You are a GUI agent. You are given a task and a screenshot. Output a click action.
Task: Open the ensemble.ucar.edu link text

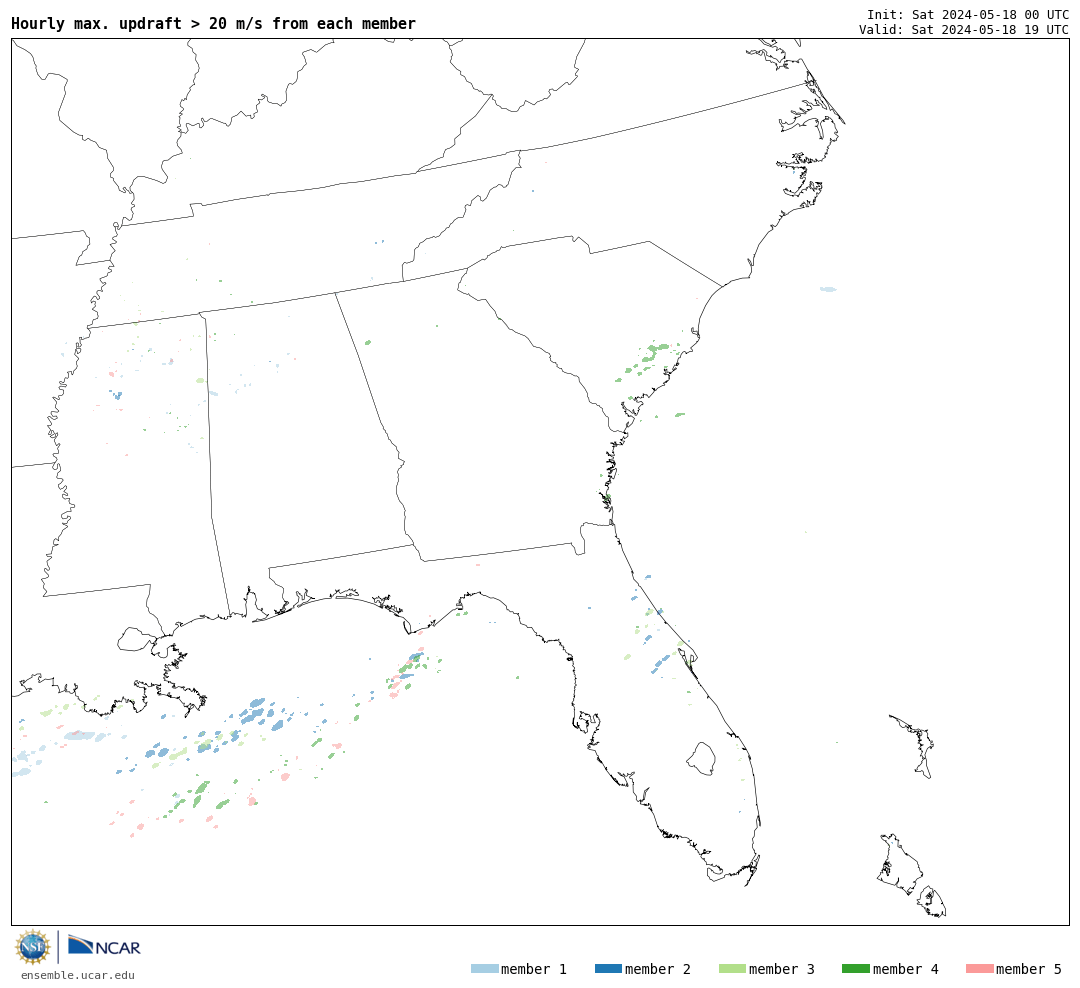(78, 975)
